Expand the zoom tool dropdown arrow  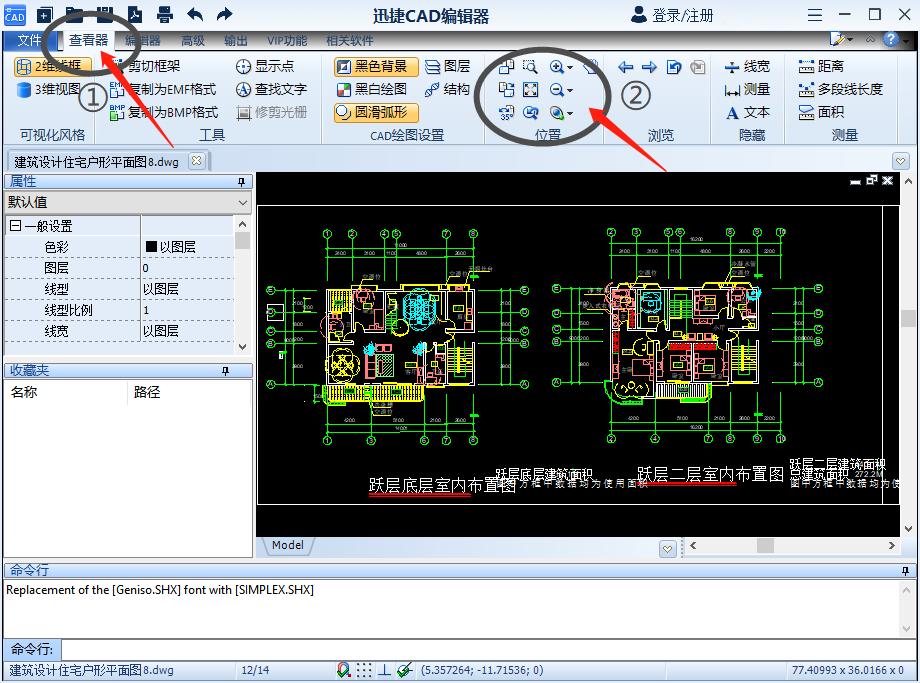[x=572, y=68]
